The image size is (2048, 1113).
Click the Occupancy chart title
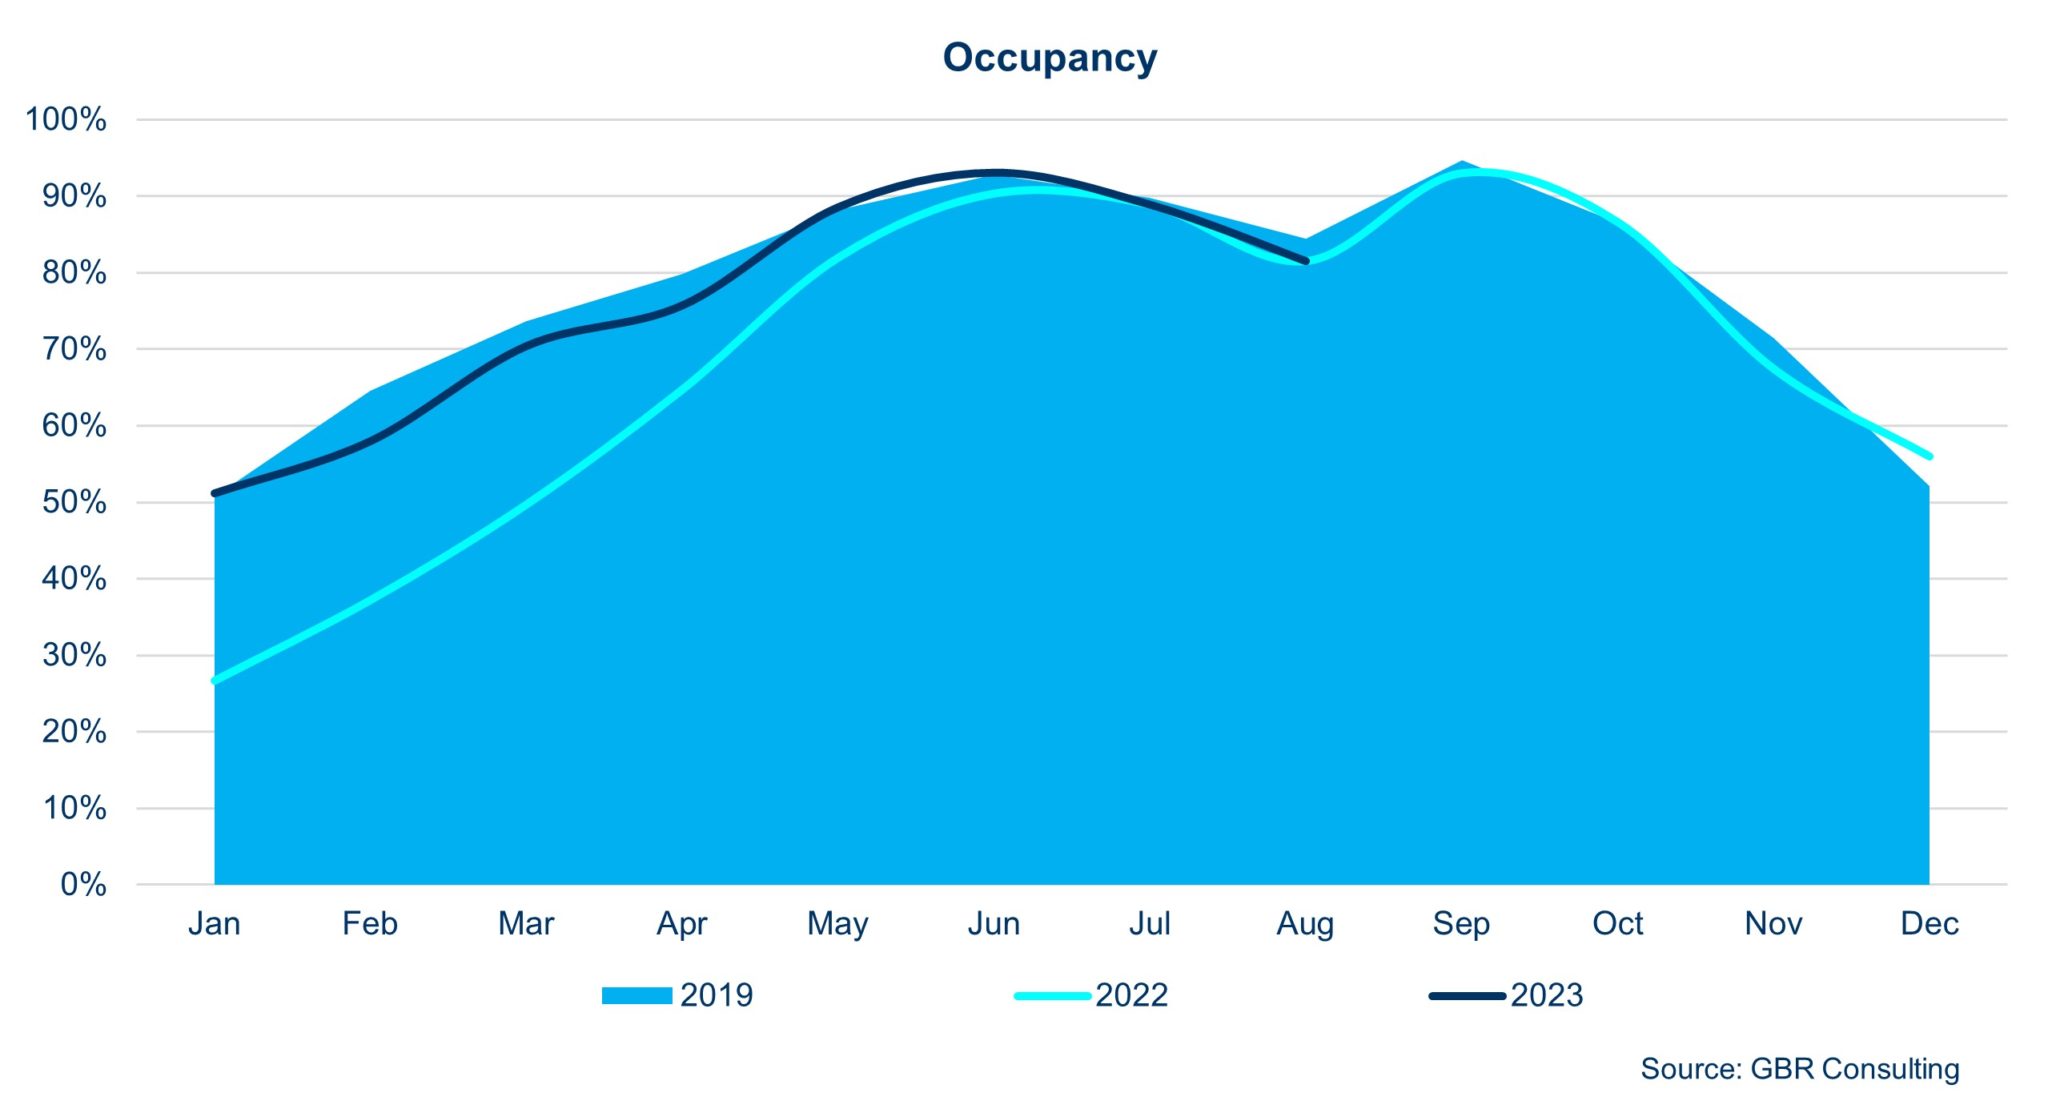[1049, 57]
